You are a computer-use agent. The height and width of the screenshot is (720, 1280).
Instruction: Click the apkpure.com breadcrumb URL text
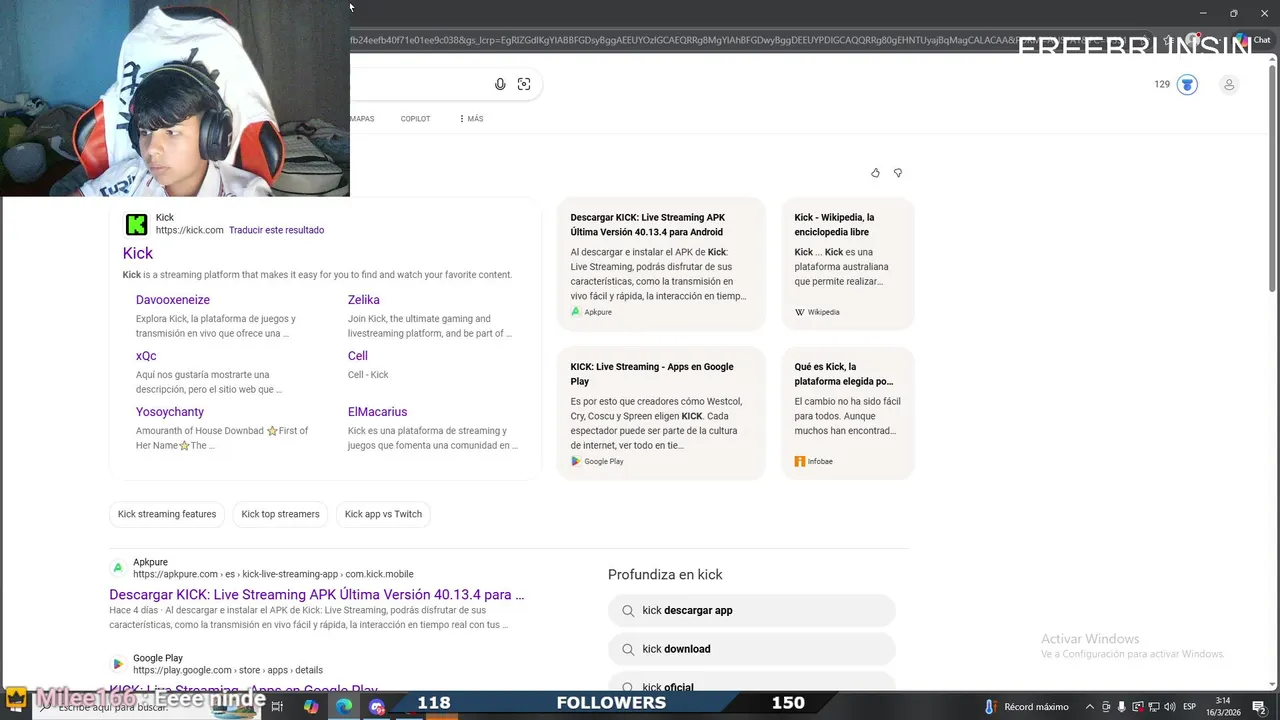273,574
